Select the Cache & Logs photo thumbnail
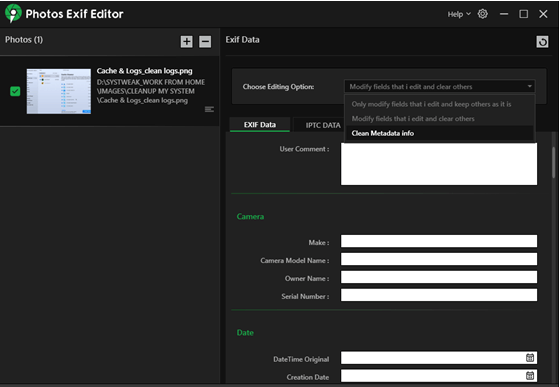 pyautogui.click(x=59, y=91)
